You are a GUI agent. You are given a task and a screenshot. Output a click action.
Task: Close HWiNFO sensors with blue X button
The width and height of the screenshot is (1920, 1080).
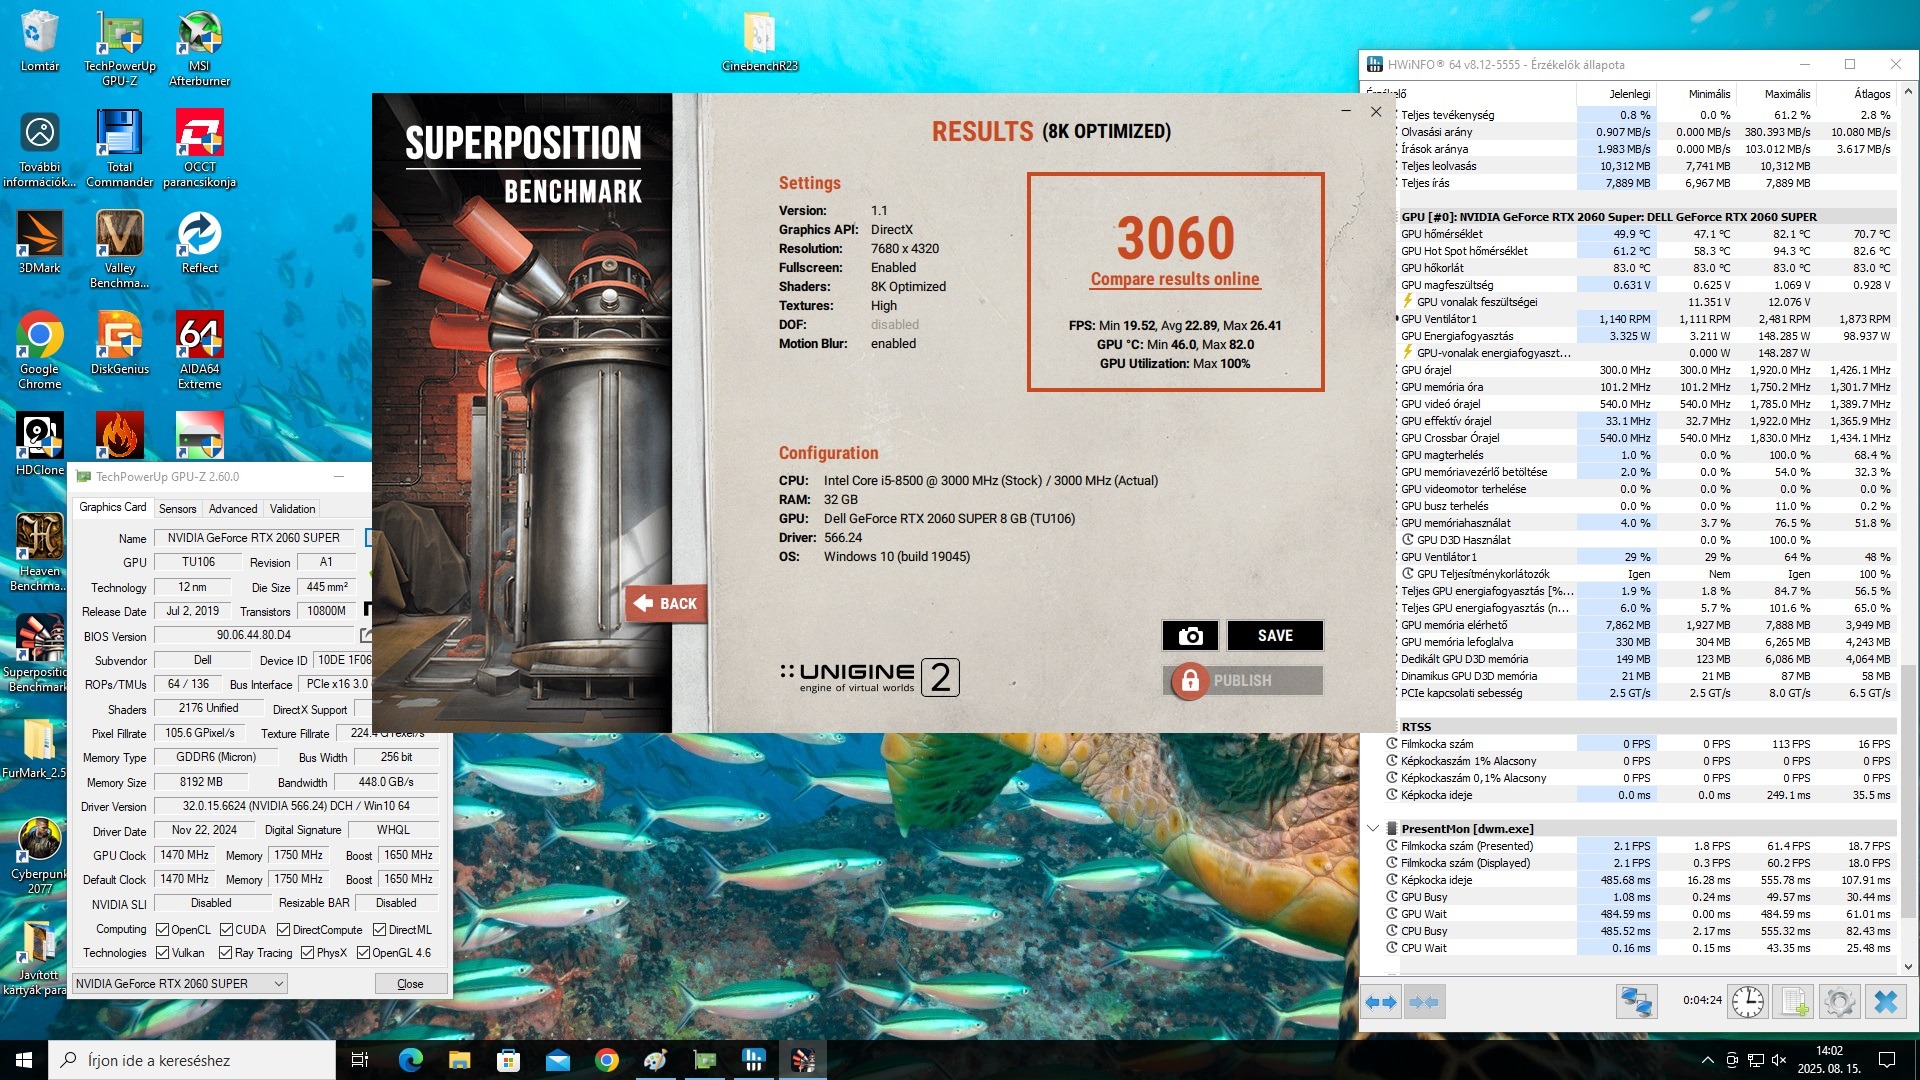coord(1885,1001)
